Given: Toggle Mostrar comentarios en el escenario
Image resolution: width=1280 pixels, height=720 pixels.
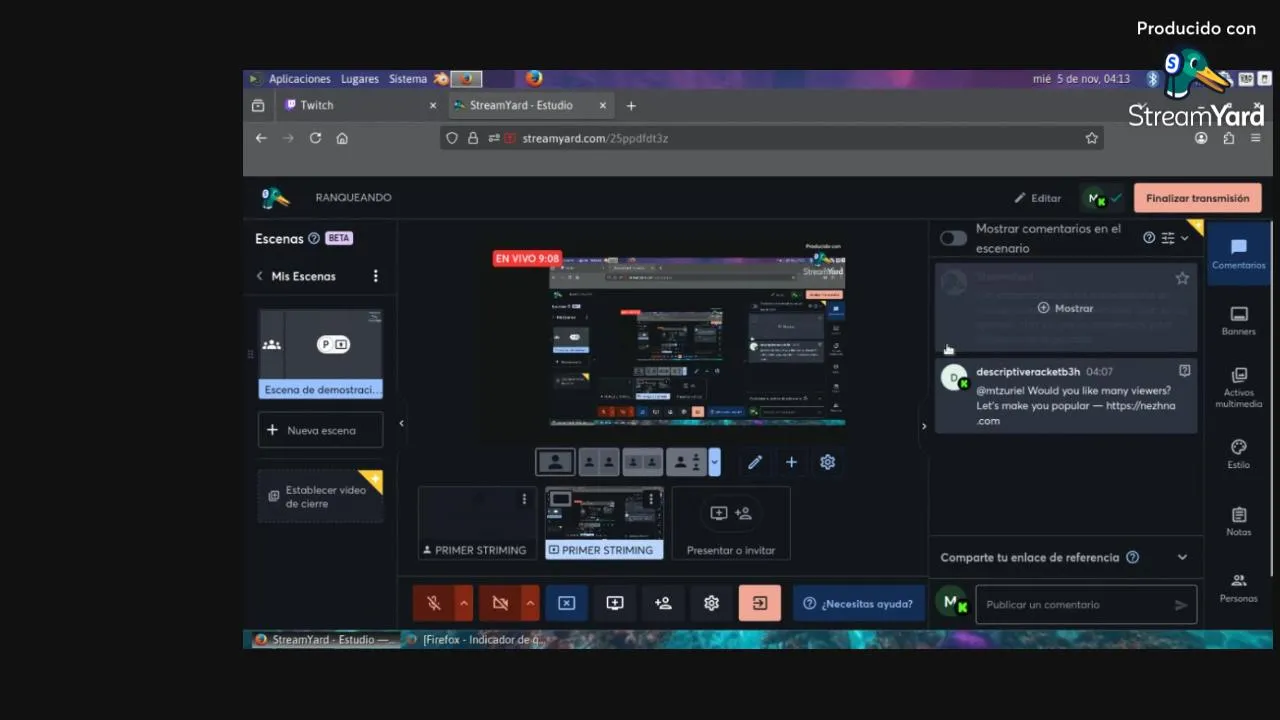Looking at the screenshot, I should point(953,238).
